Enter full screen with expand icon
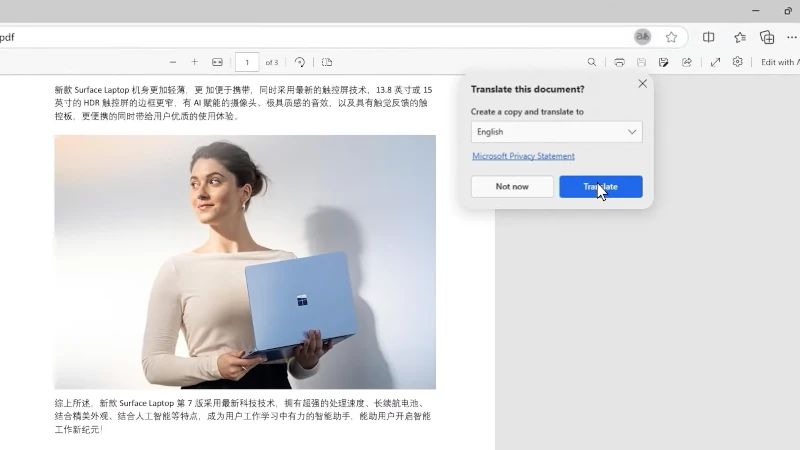 coord(715,62)
